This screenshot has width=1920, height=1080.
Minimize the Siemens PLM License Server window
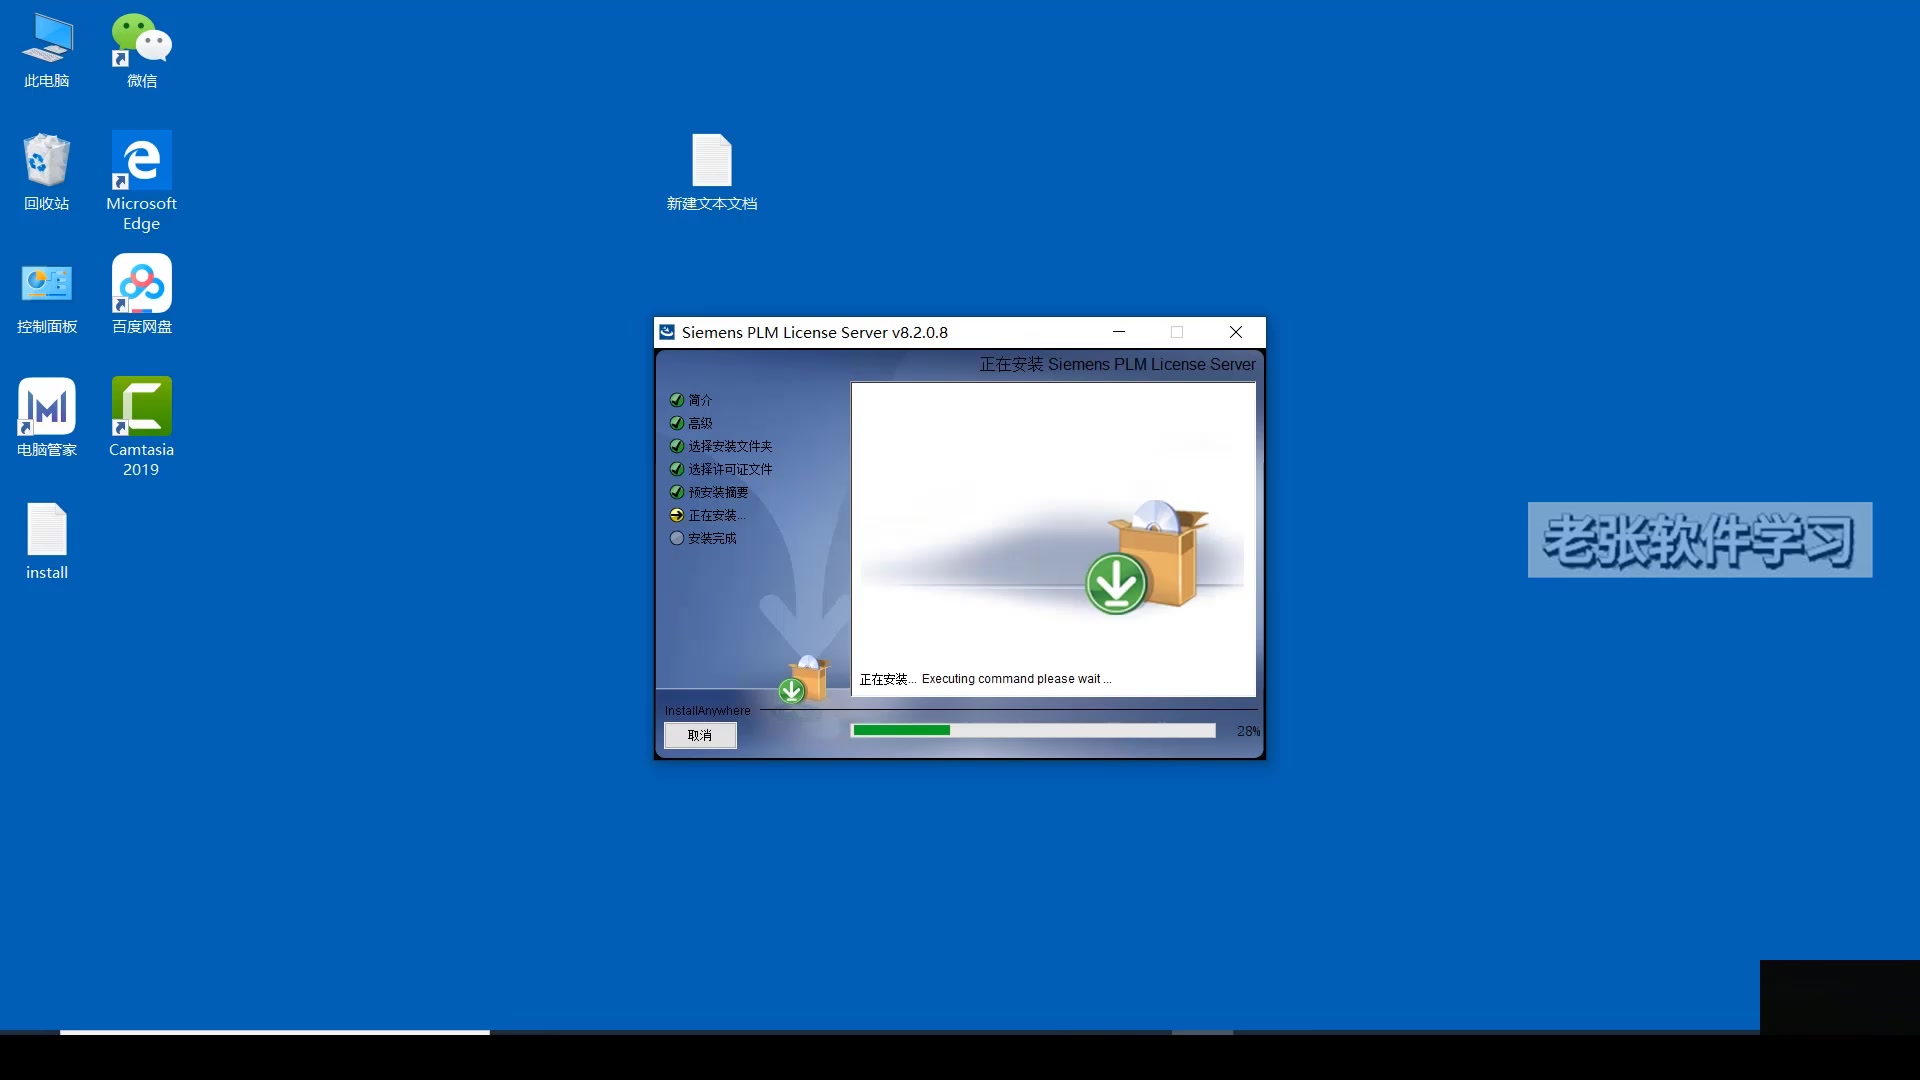click(x=1119, y=332)
